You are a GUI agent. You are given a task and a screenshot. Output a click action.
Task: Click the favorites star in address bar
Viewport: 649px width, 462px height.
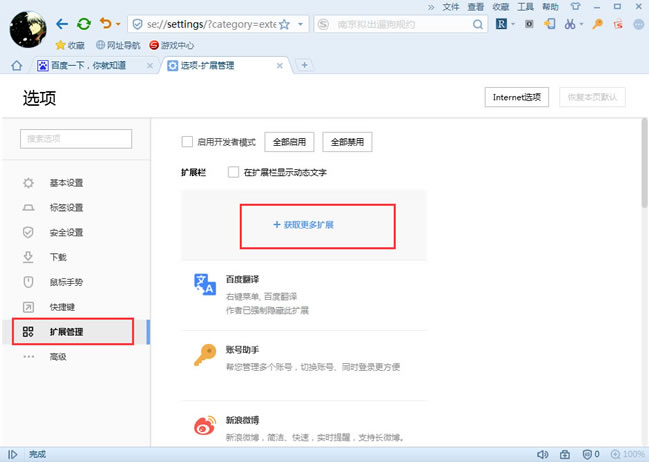coord(285,23)
